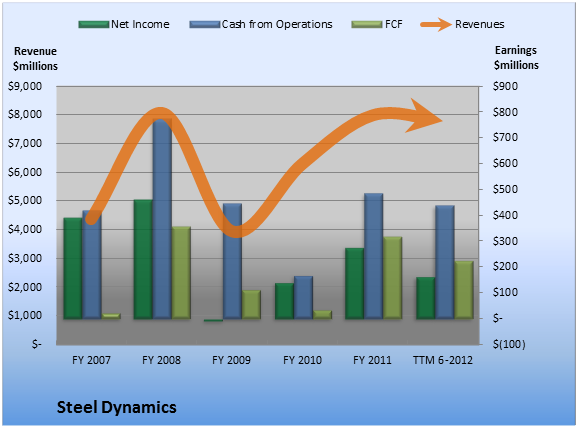Select the 'FCF' legend label

pos(394,24)
